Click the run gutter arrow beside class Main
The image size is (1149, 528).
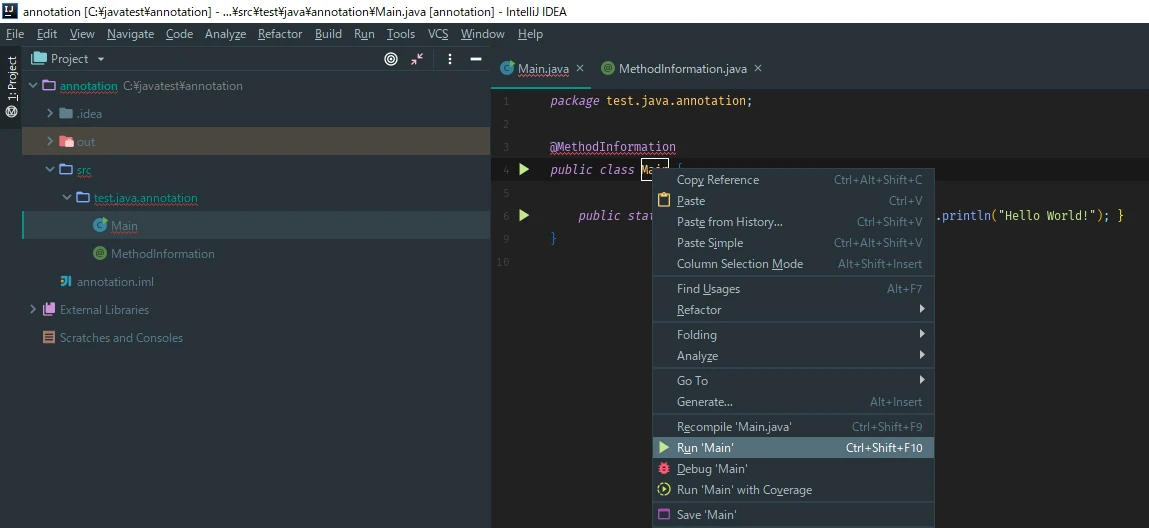point(524,169)
